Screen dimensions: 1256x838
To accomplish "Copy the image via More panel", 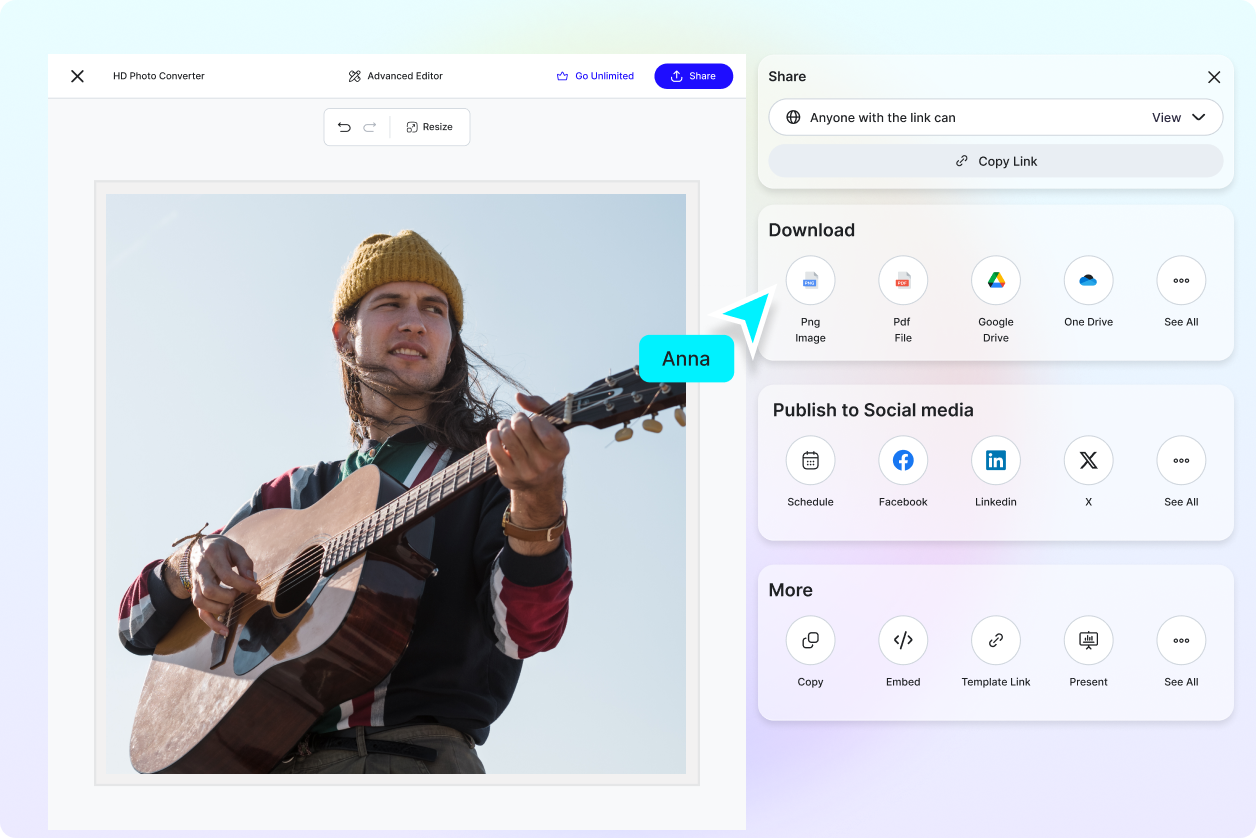I will click(x=810, y=641).
